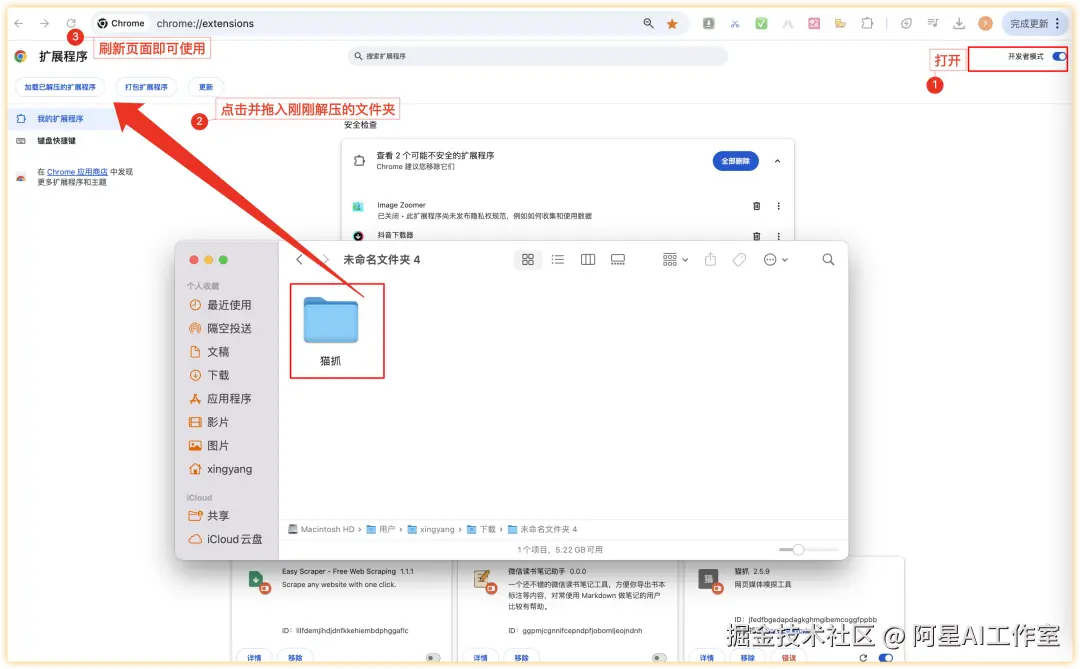Screen dimensions: 1080x669
Task: Click the Finder Share icon
Action: [712, 259]
